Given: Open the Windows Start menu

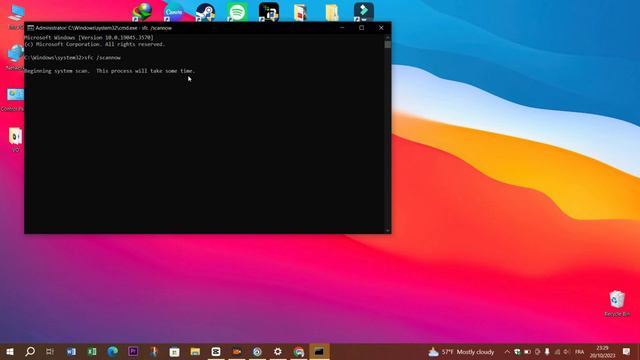Looking at the screenshot, I should tap(10, 351).
